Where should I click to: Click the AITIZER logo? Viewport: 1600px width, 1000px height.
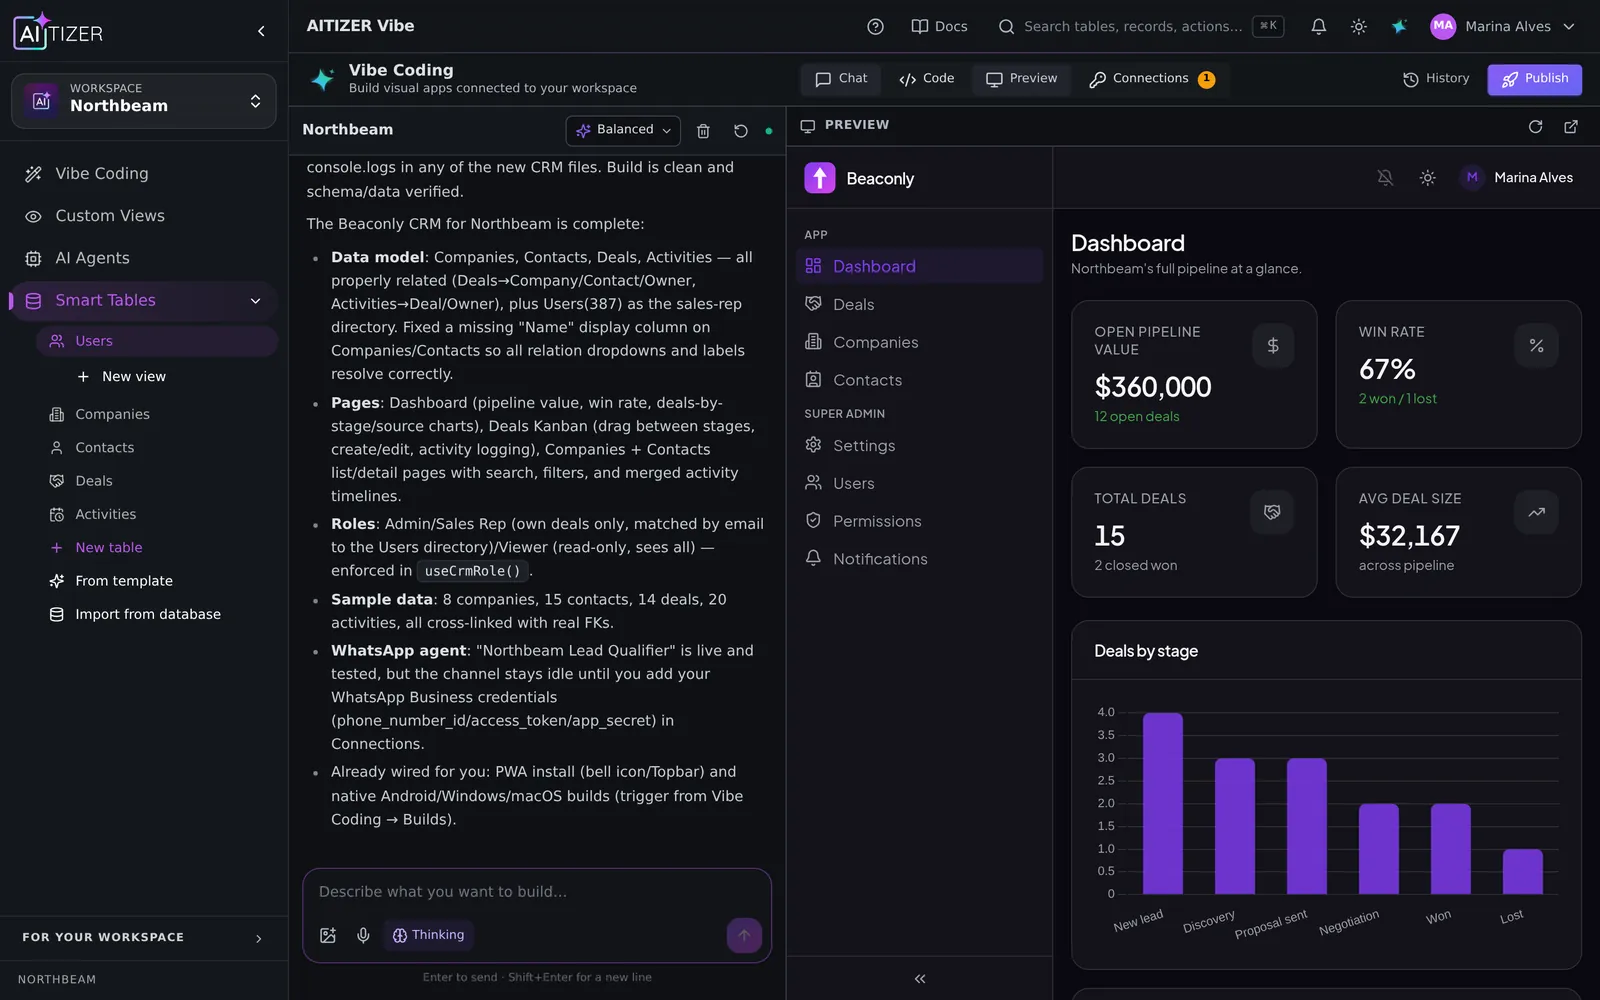[58, 32]
